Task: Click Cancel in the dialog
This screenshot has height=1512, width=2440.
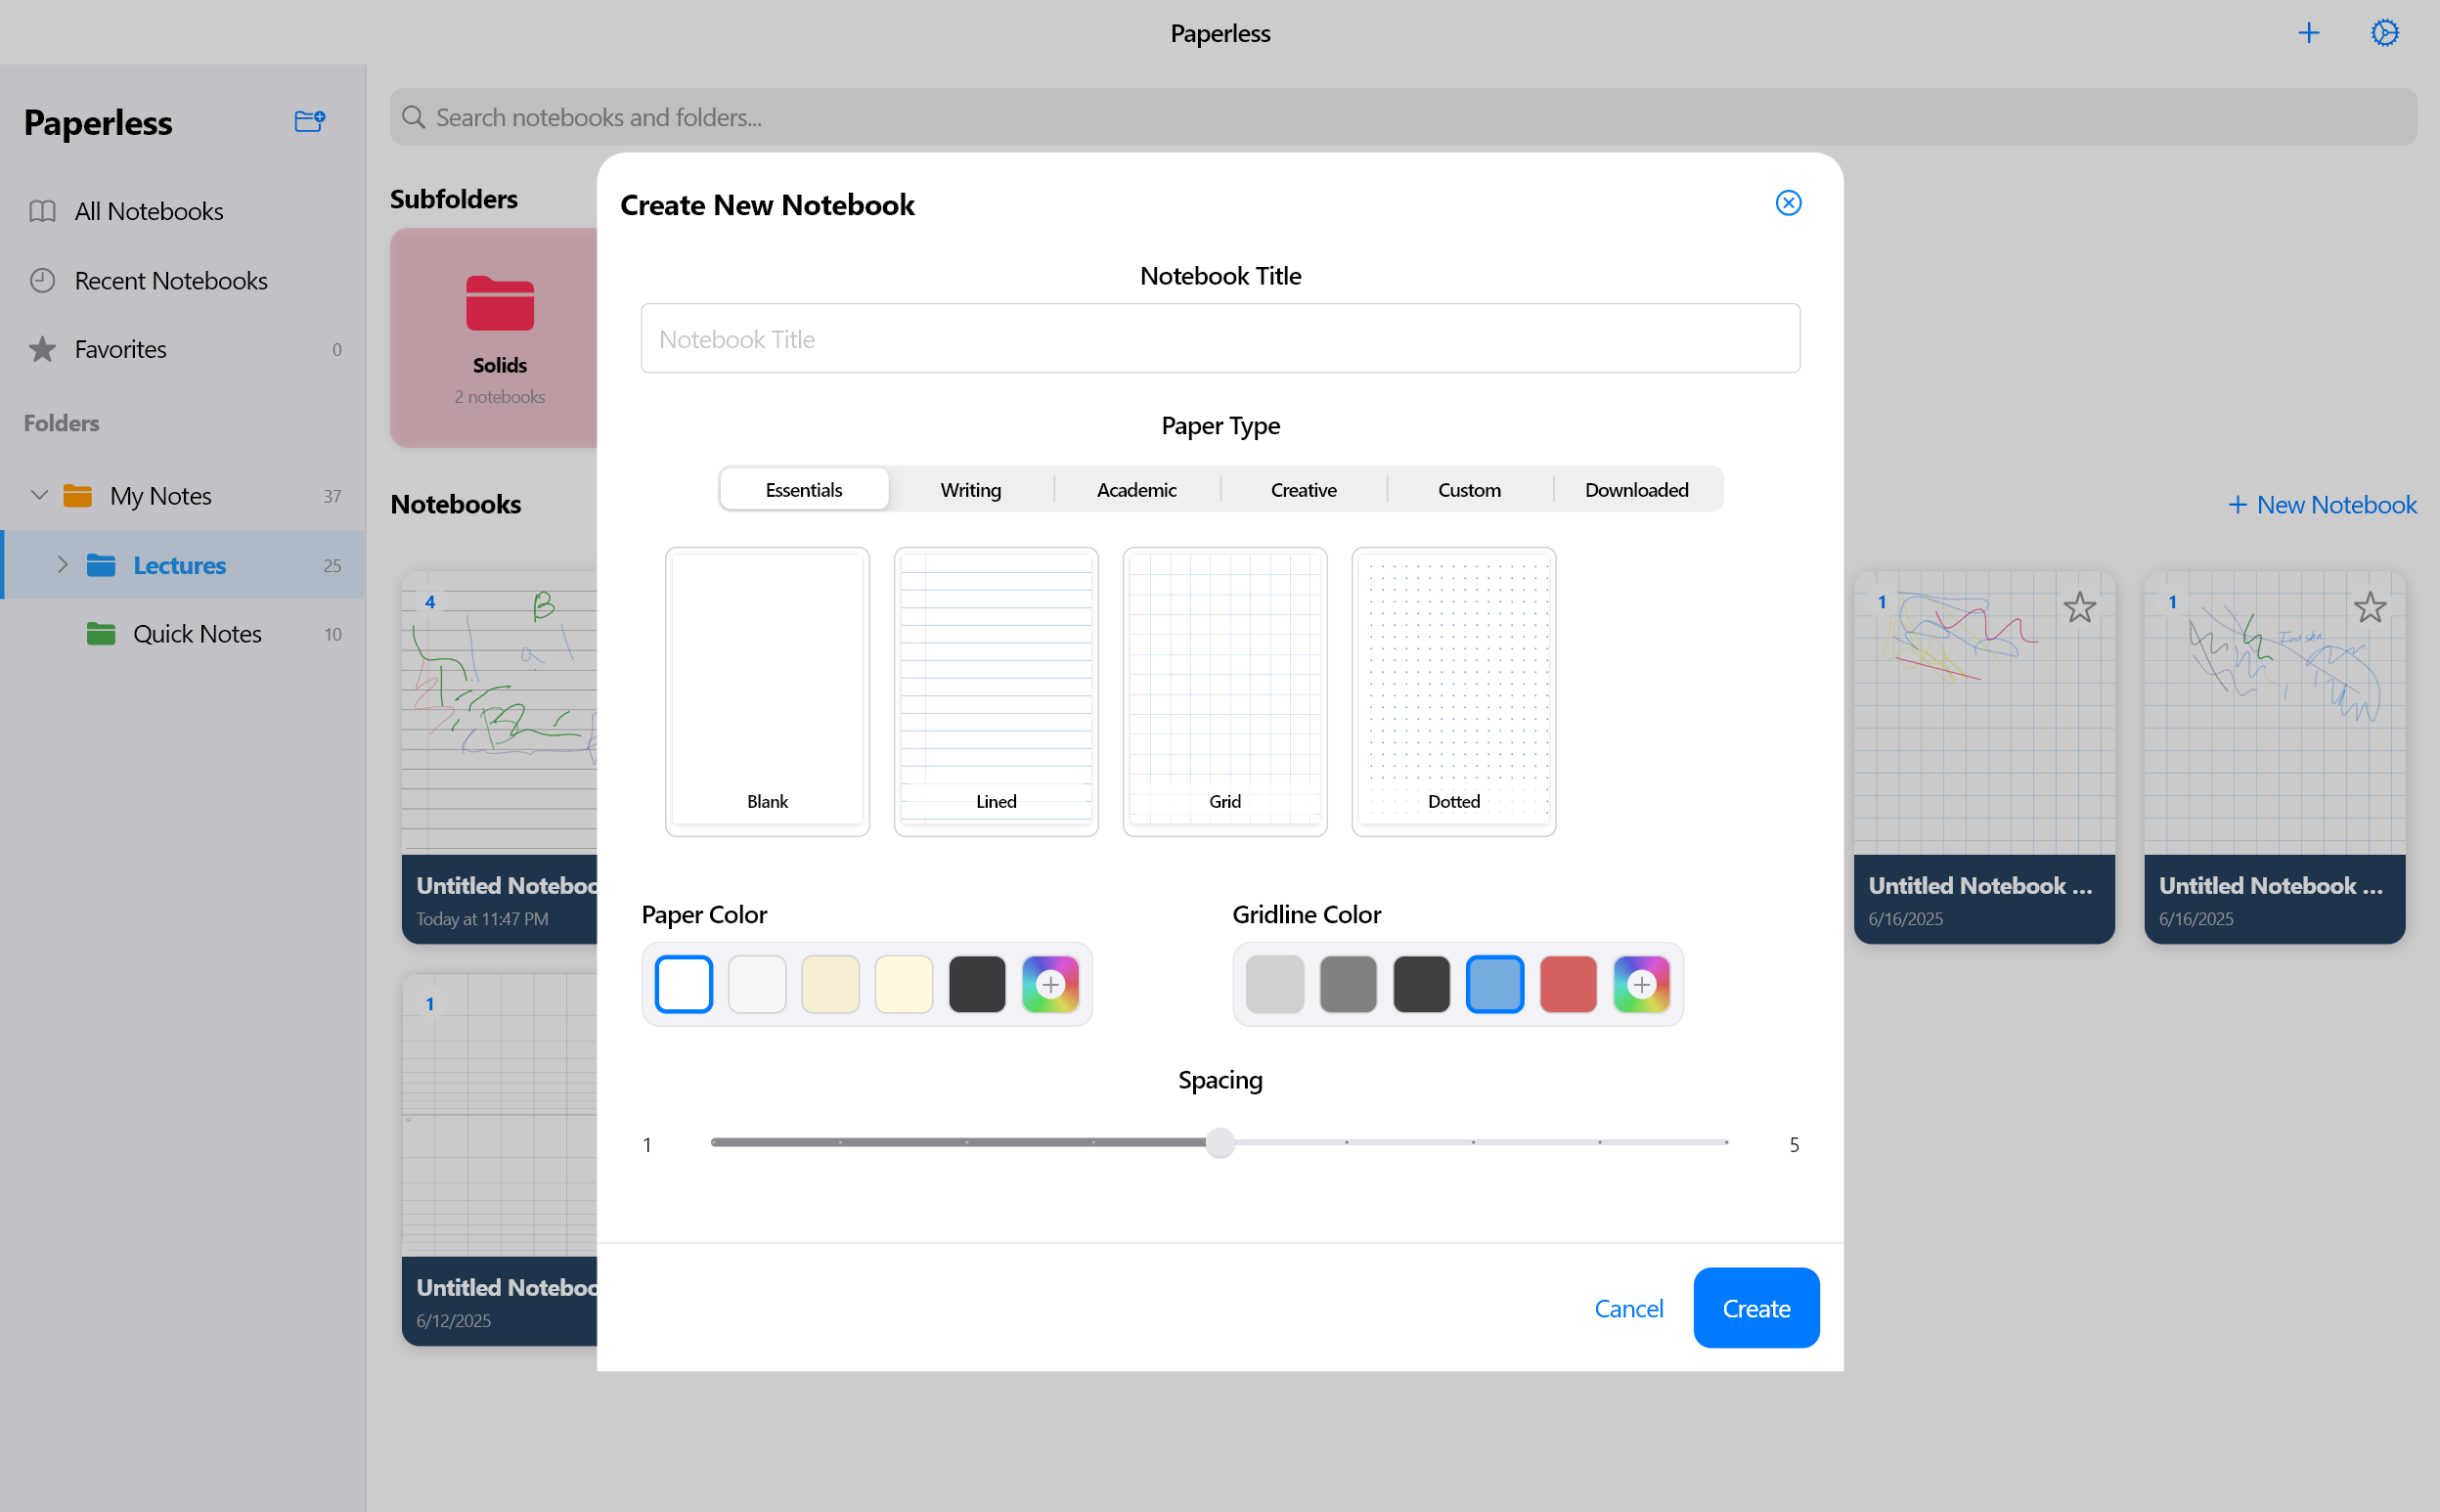Action: pyautogui.click(x=1628, y=1308)
